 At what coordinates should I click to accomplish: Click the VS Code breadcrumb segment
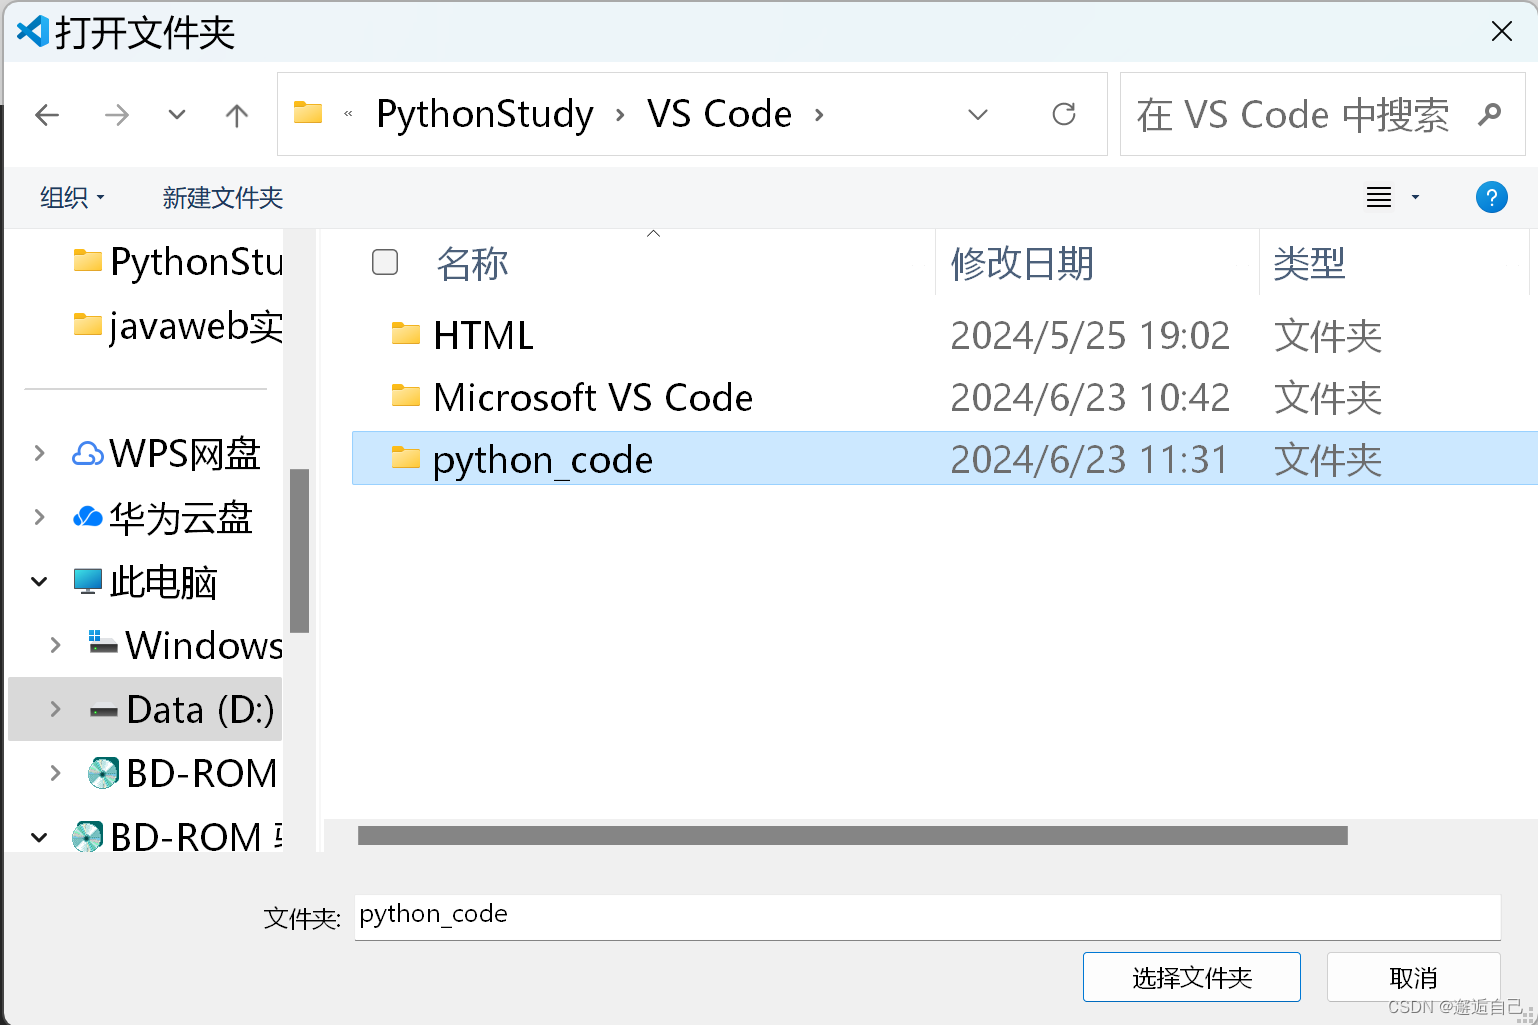click(x=719, y=114)
